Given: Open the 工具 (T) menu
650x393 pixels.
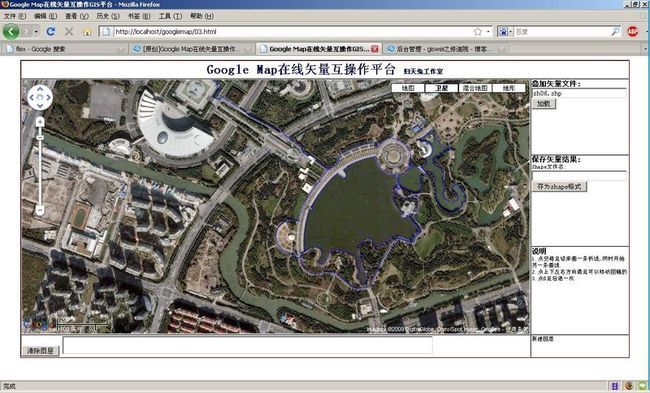Looking at the screenshot, I should [170, 16].
